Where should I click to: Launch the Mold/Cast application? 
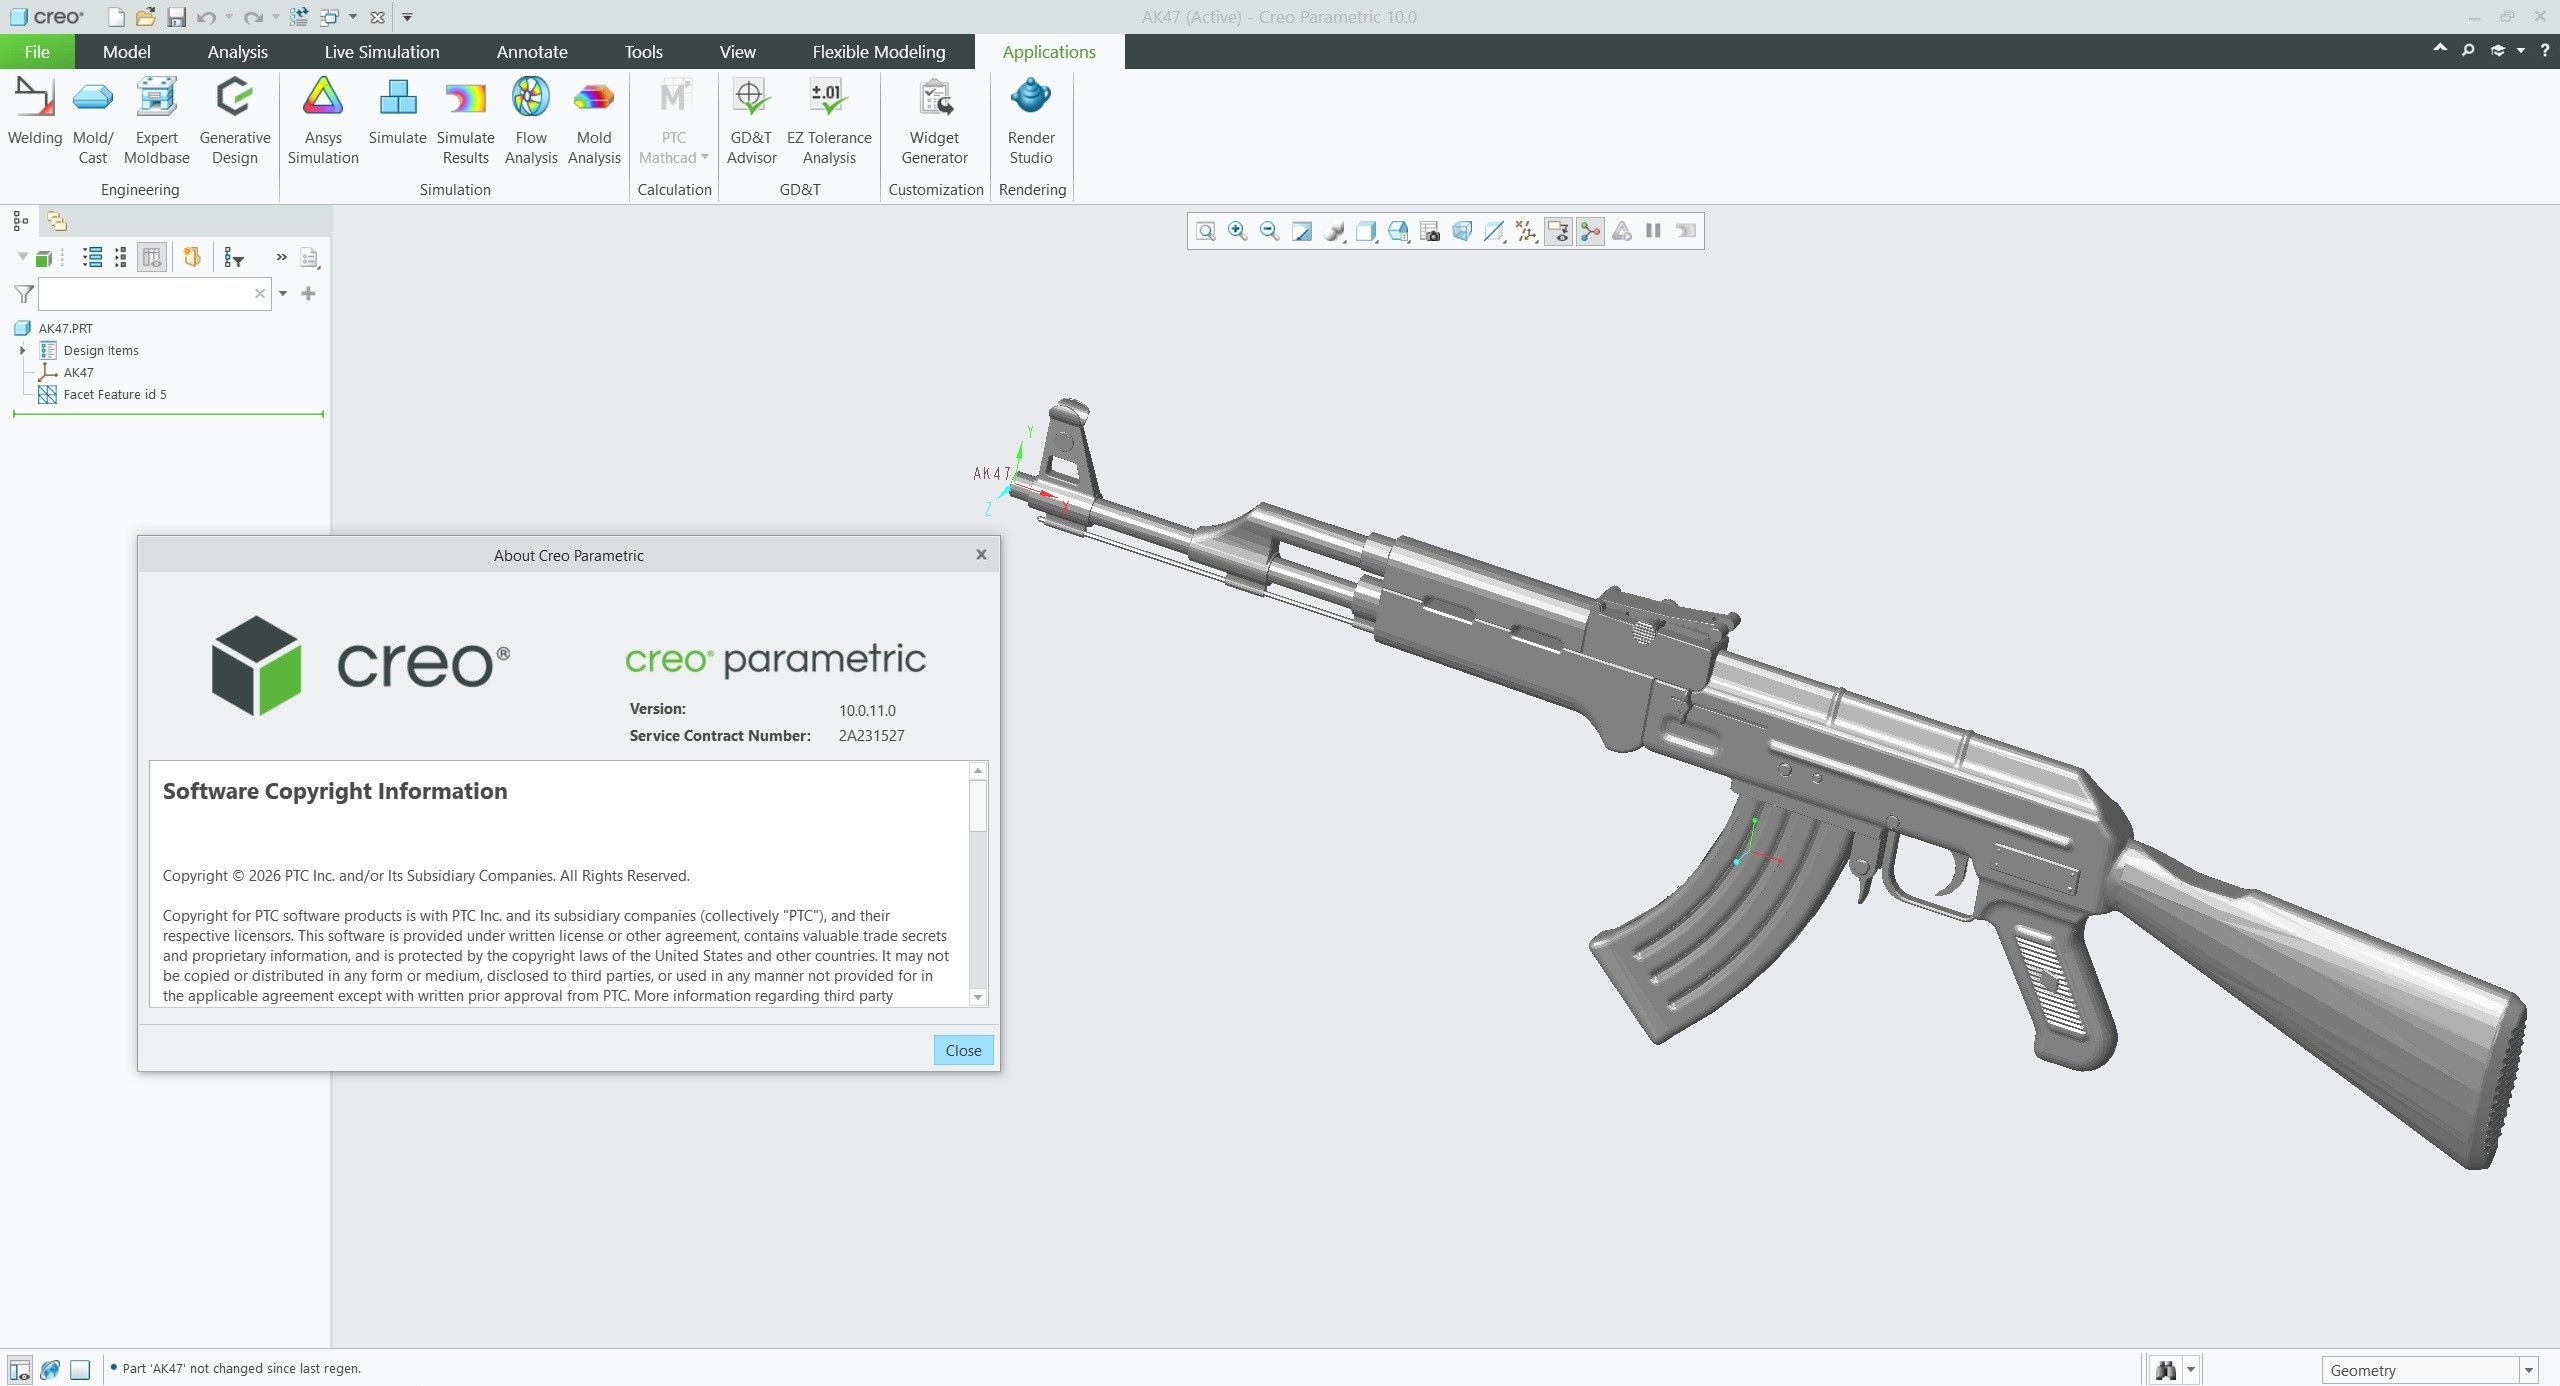(93, 120)
